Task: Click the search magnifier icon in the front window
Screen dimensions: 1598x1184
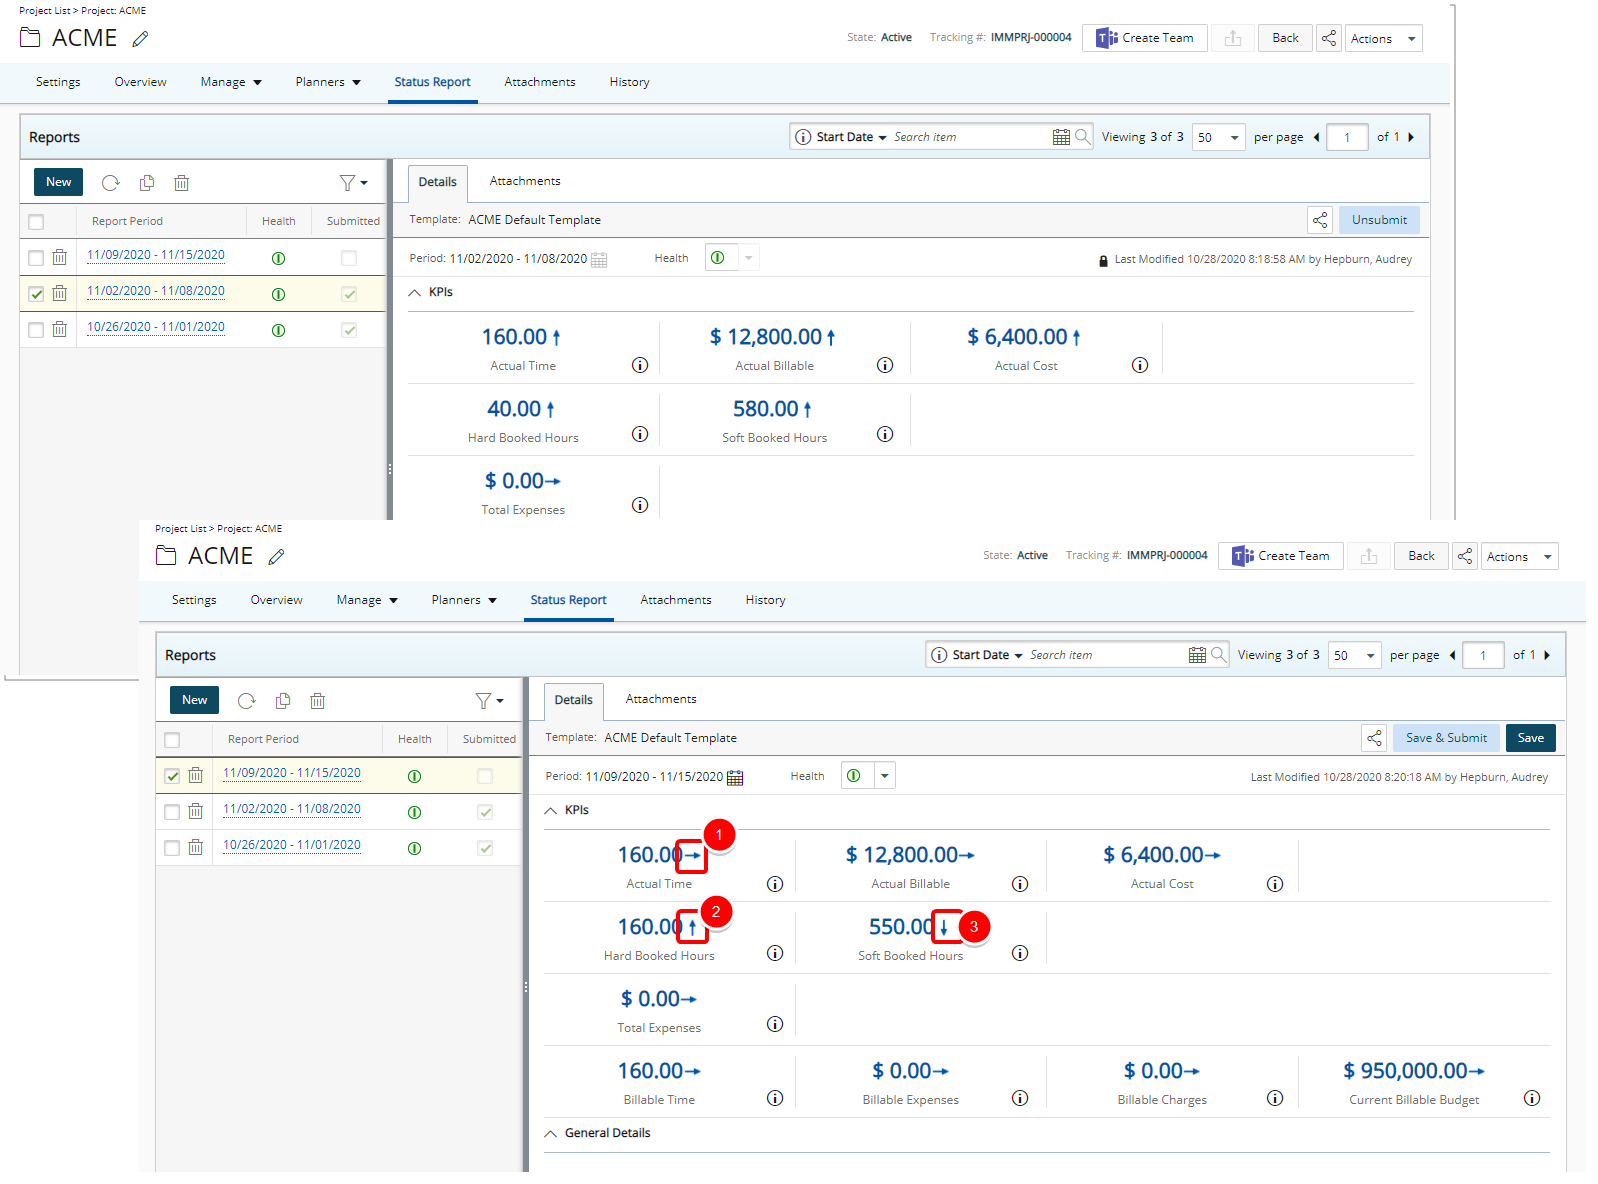Action: (x=1218, y=655)
